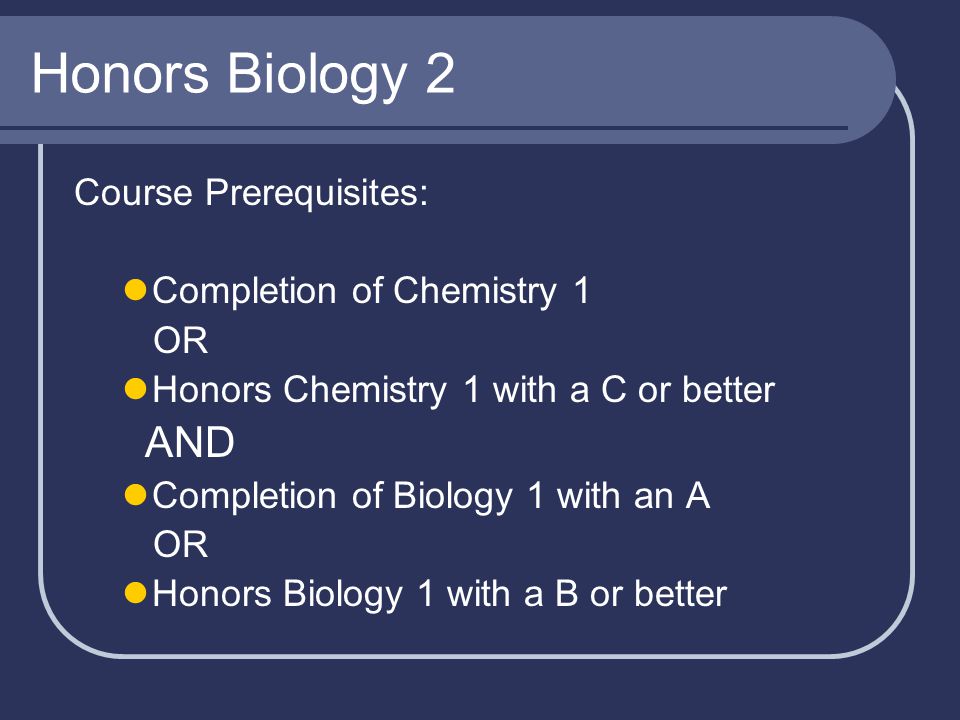Select the second OR under Biology 1

pos(181,544)
